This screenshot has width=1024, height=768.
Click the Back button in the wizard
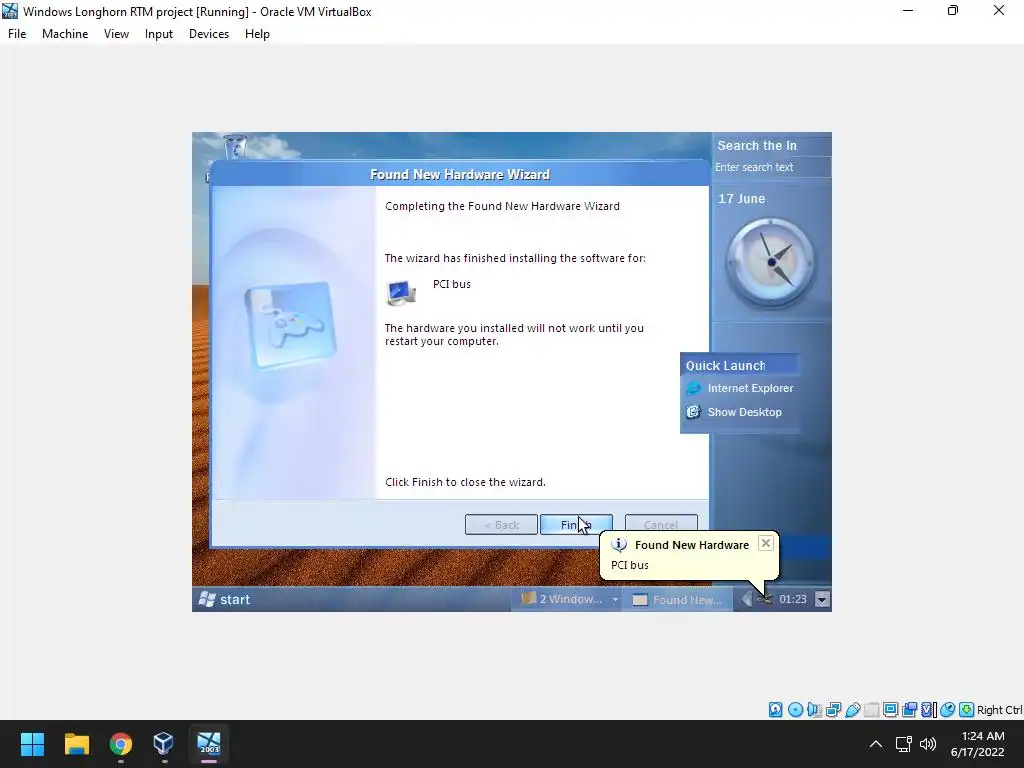(501, 524)
